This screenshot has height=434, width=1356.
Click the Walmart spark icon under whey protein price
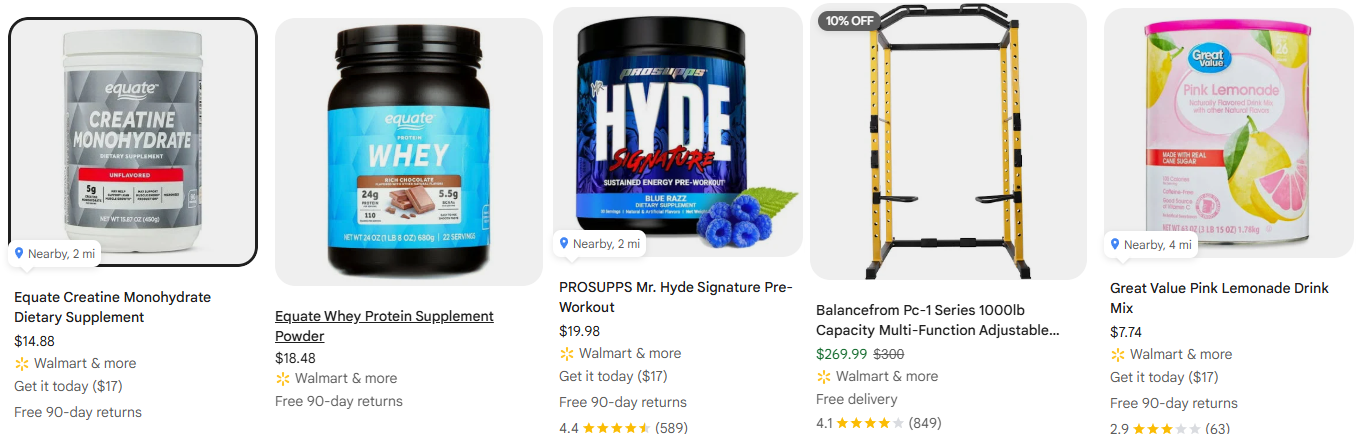(283, 379)
